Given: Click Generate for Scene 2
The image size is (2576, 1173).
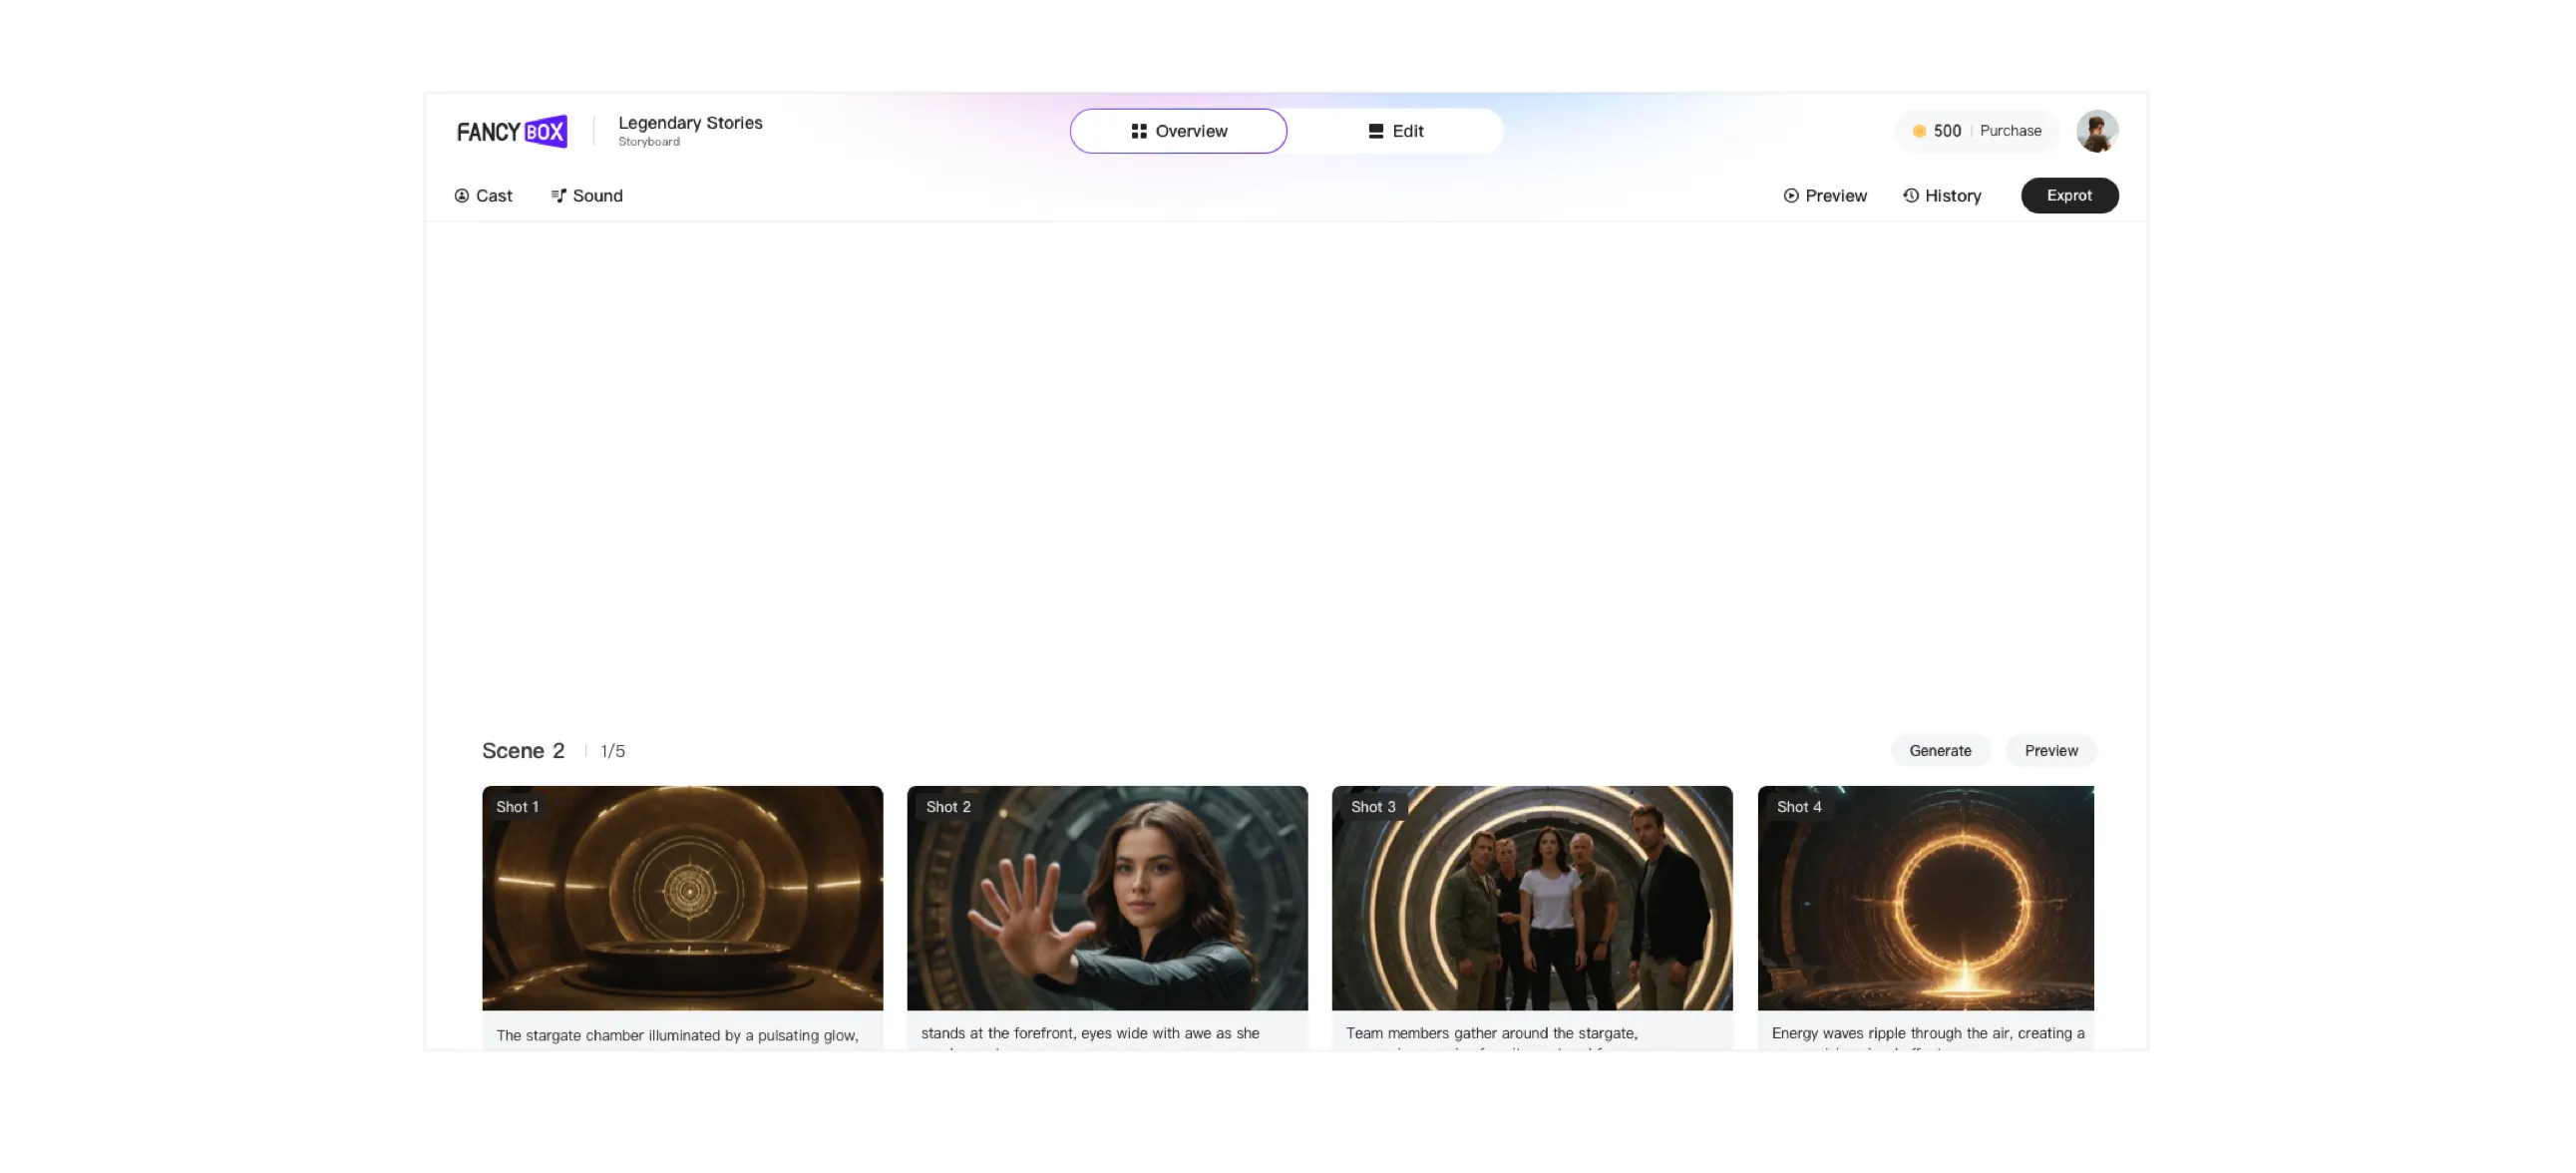Looking at the screenshot, I should point(1940,751).
